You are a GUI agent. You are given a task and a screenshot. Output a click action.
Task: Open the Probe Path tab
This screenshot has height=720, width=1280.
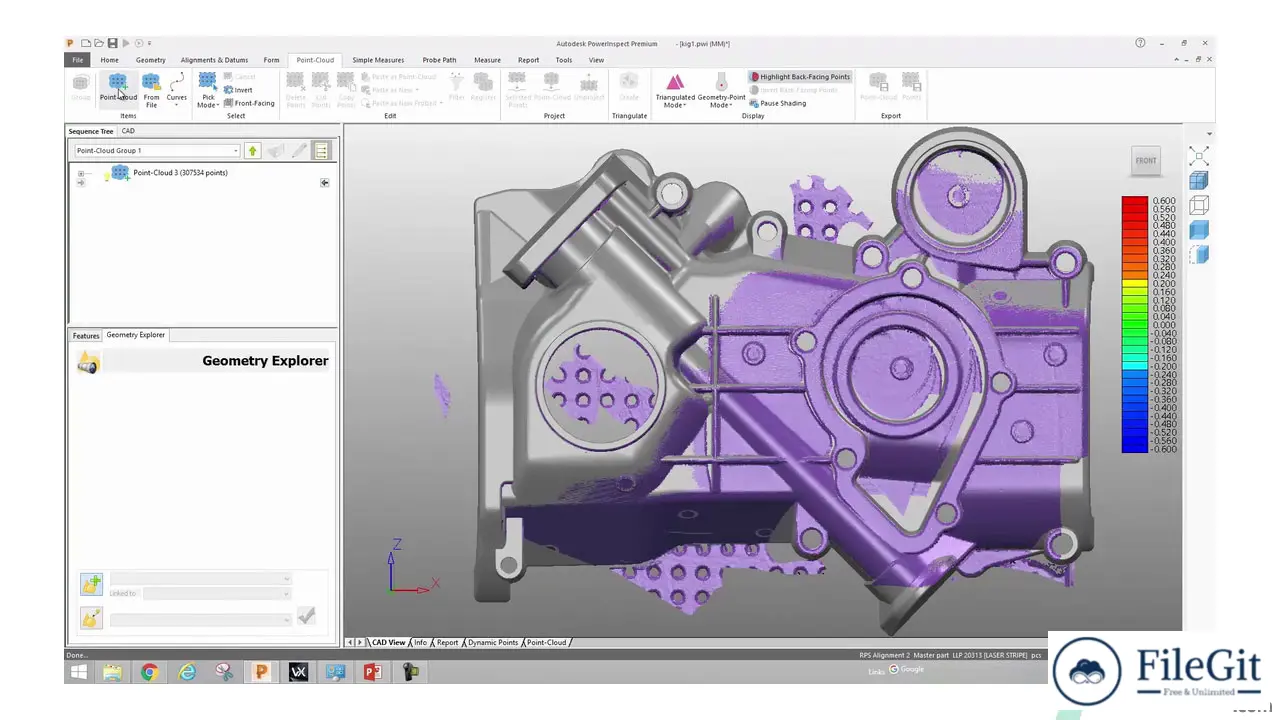tap(439, 60)
